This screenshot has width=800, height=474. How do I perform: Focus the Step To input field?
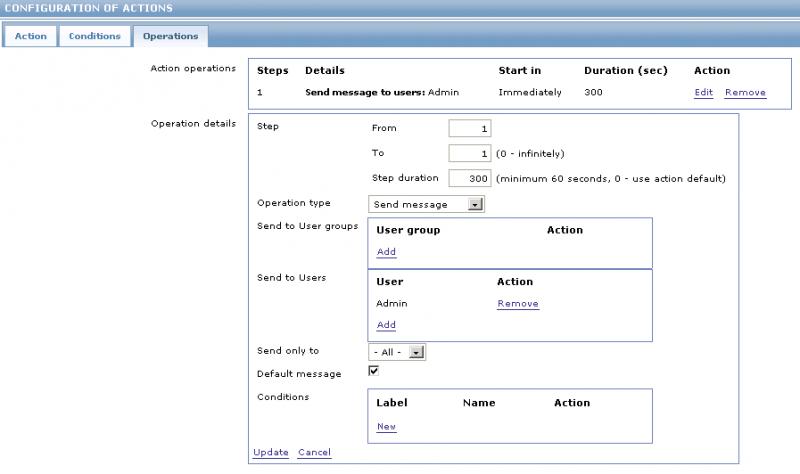[470, 154]
